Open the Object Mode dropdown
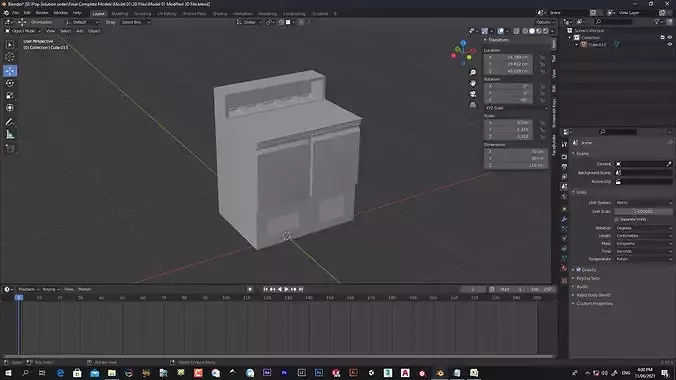 23,31
